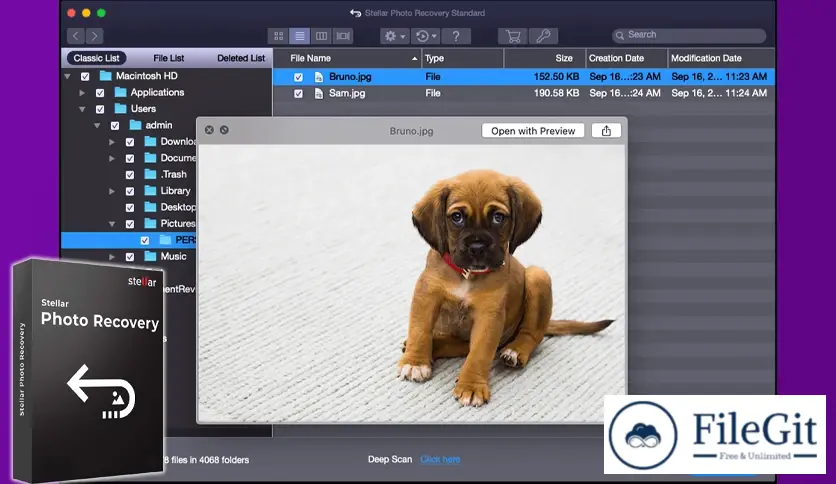Select the Pictures folder icon
The height and width of the screenshot is (484, 836).
(150, 223)
